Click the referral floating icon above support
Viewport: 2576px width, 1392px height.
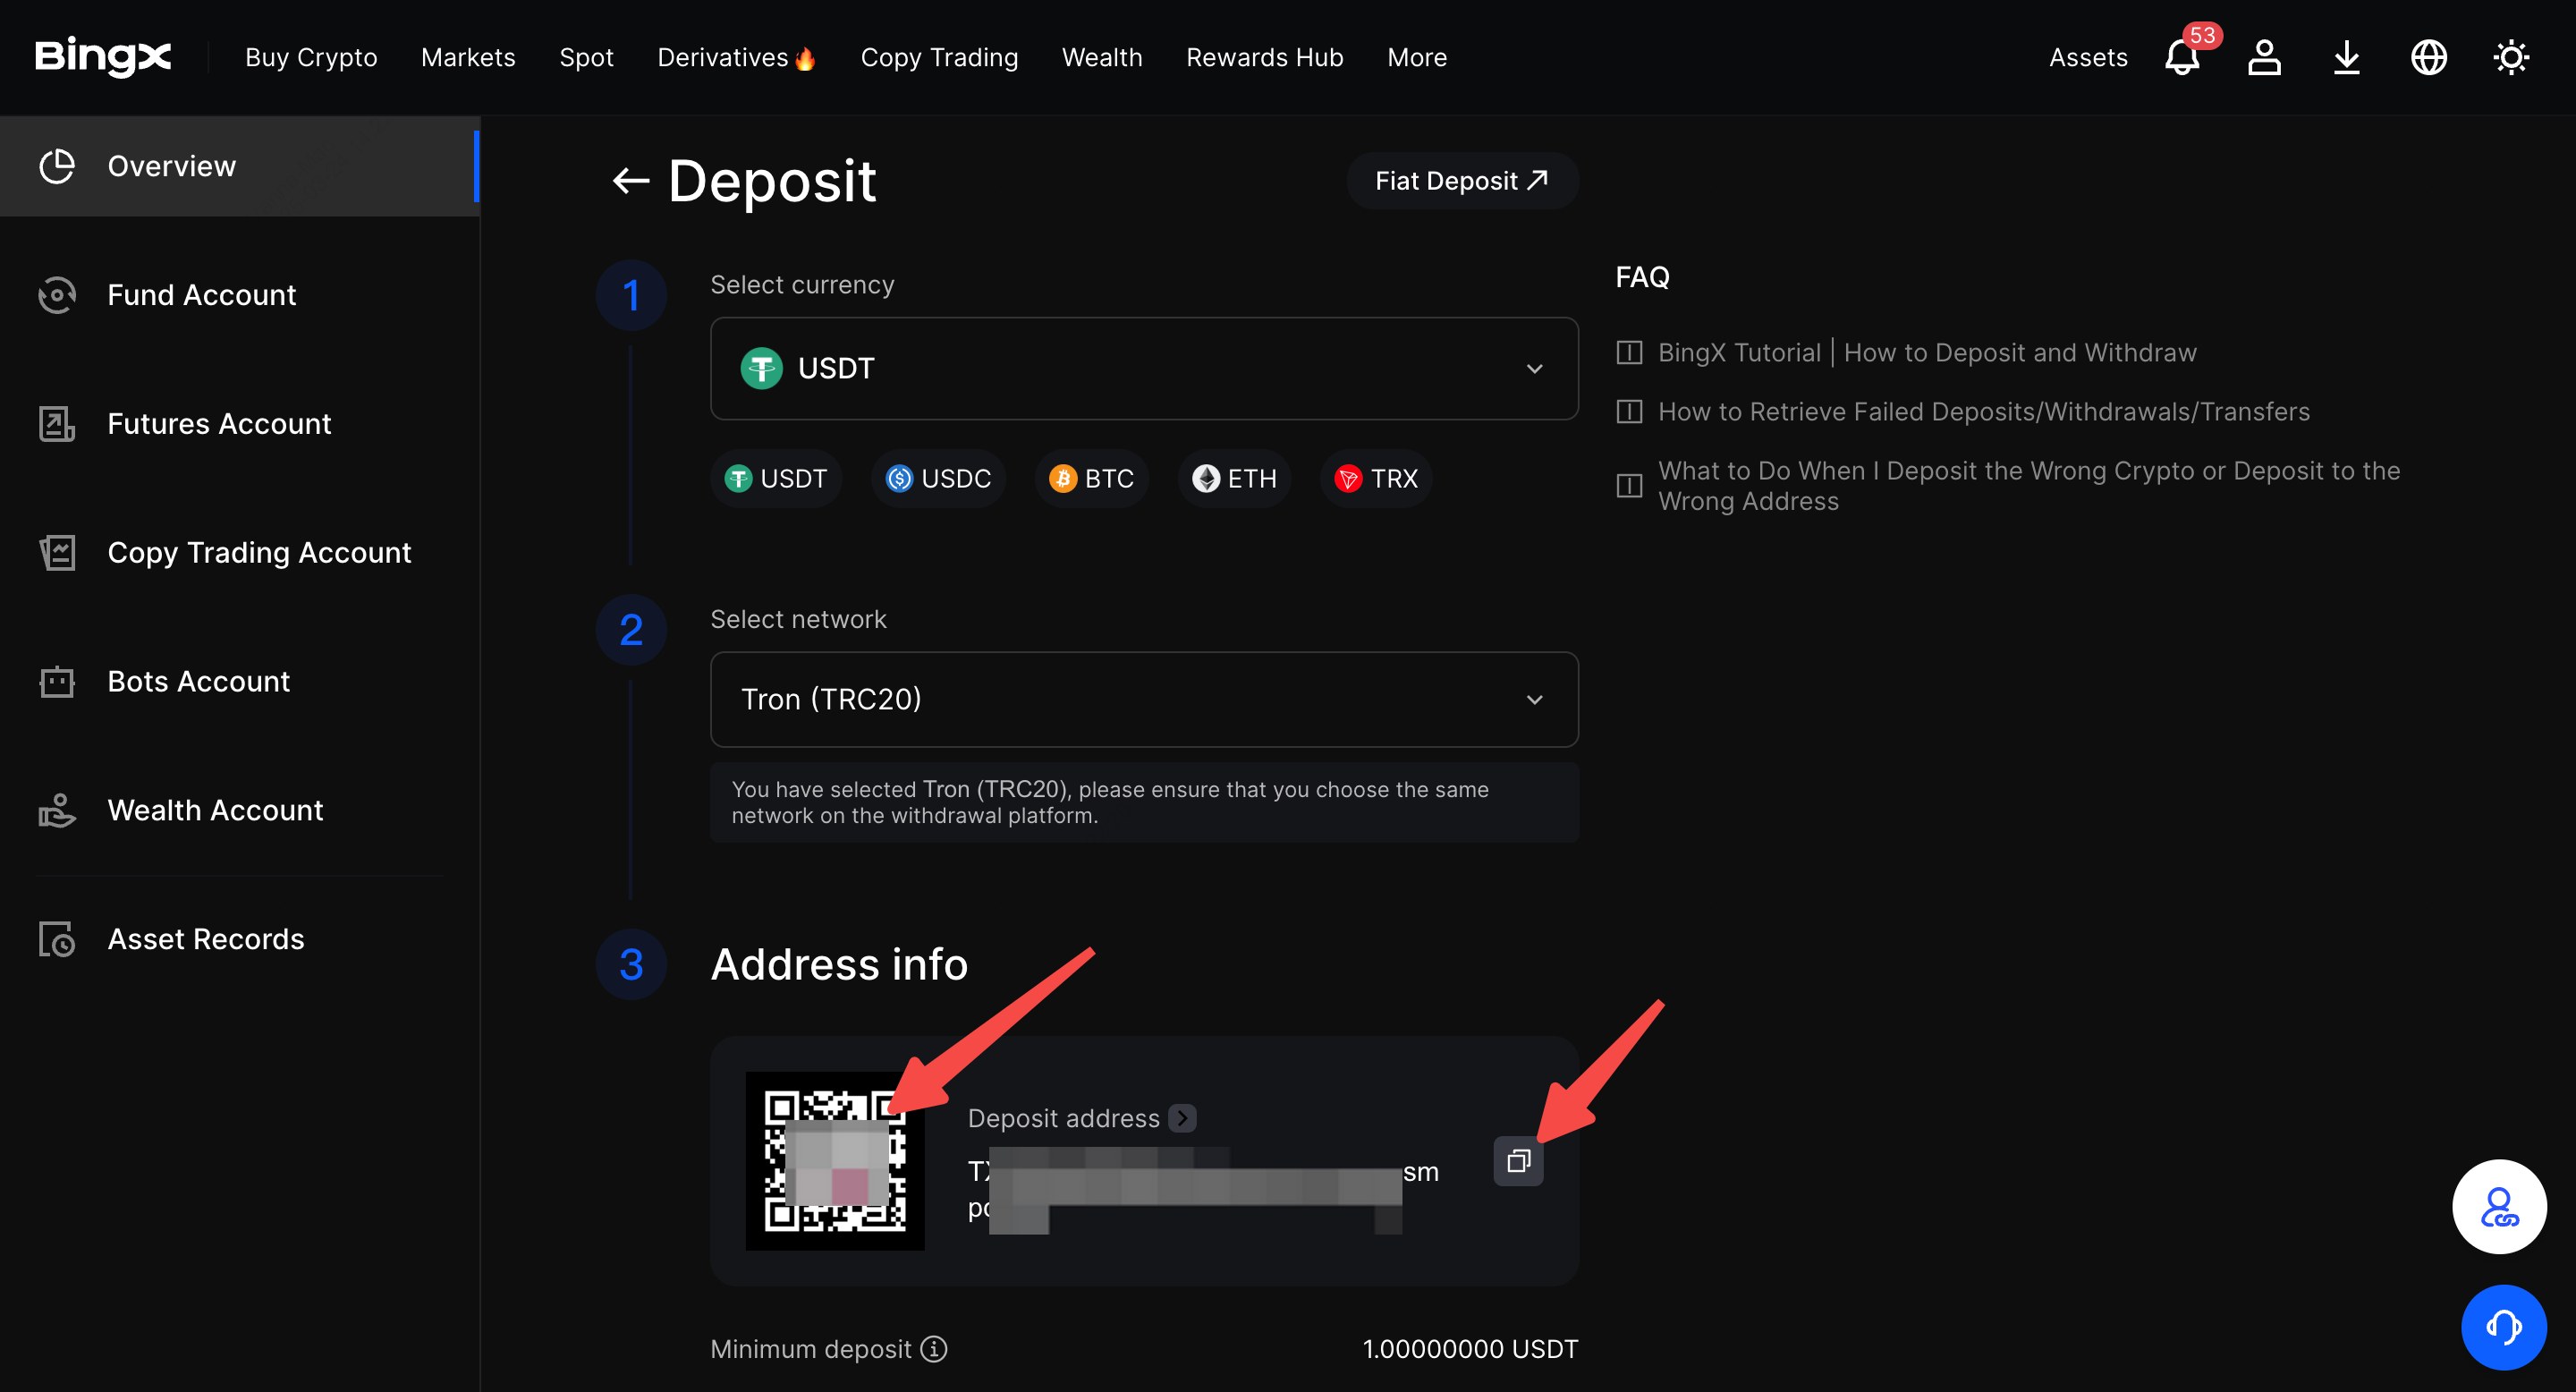click(2499, 1206)
